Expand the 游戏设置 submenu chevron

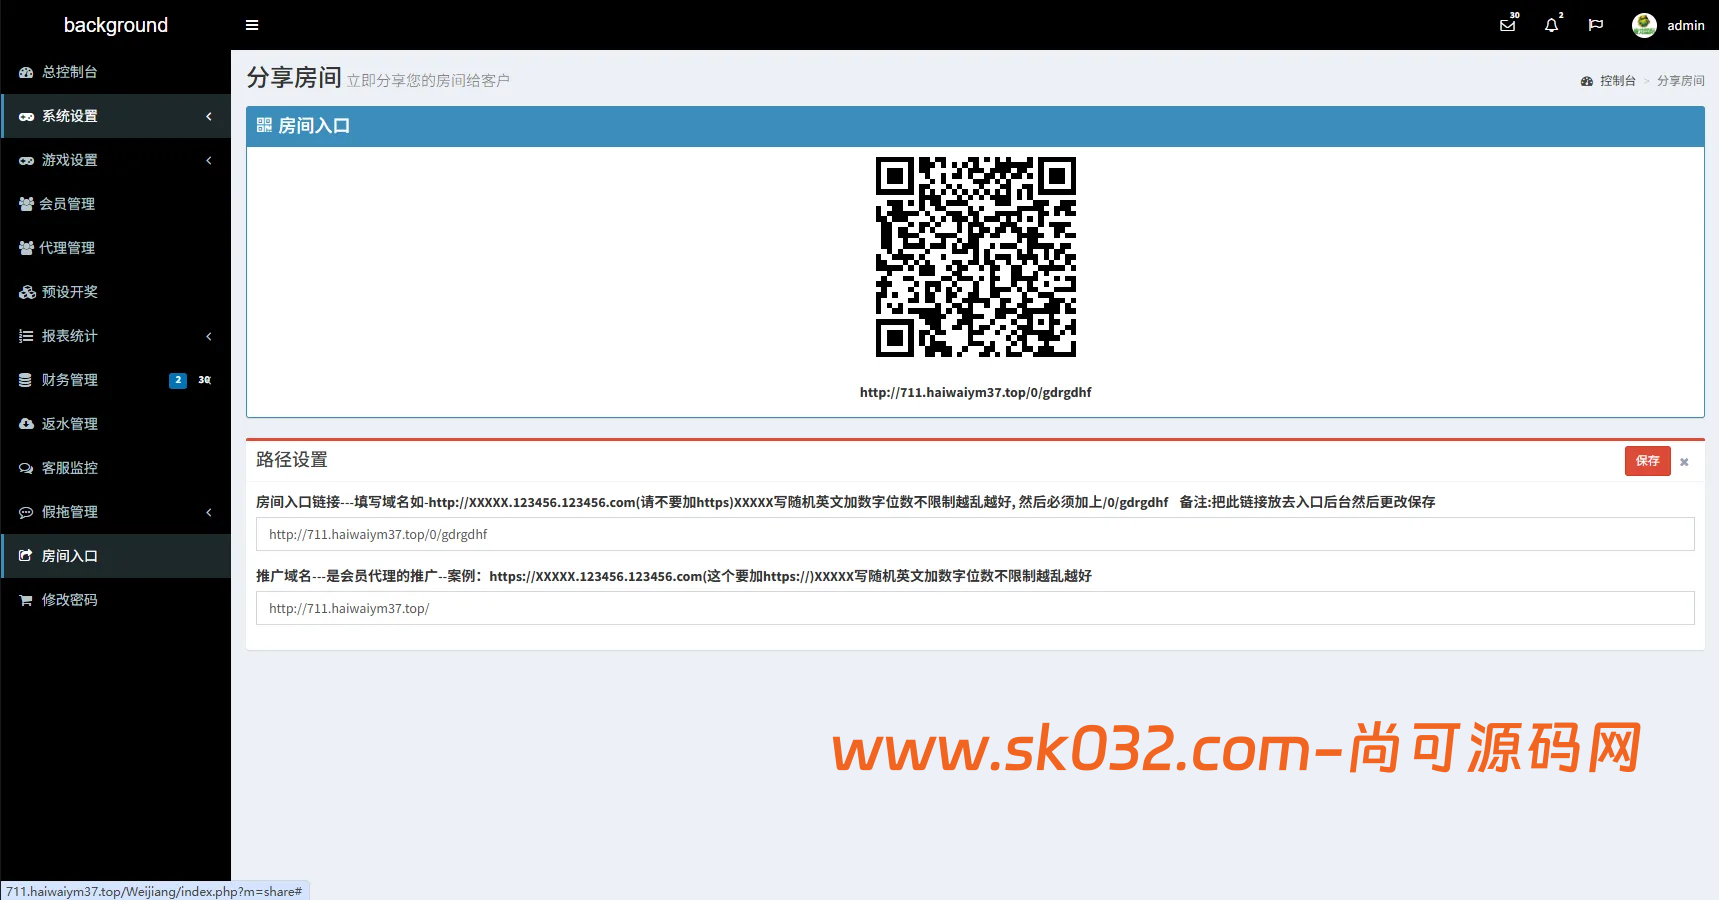(x=209, y=160)
